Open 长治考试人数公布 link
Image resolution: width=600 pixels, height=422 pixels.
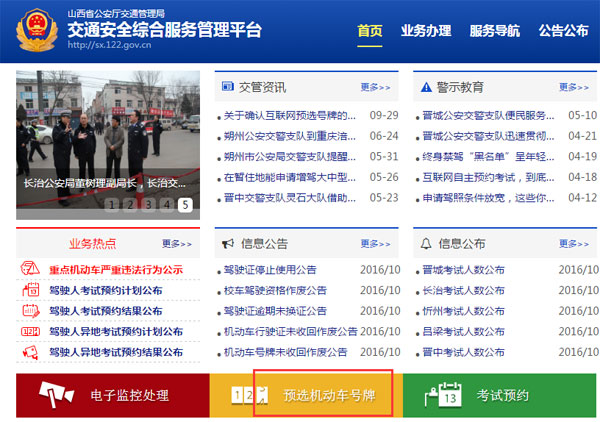tap(463, 290)
